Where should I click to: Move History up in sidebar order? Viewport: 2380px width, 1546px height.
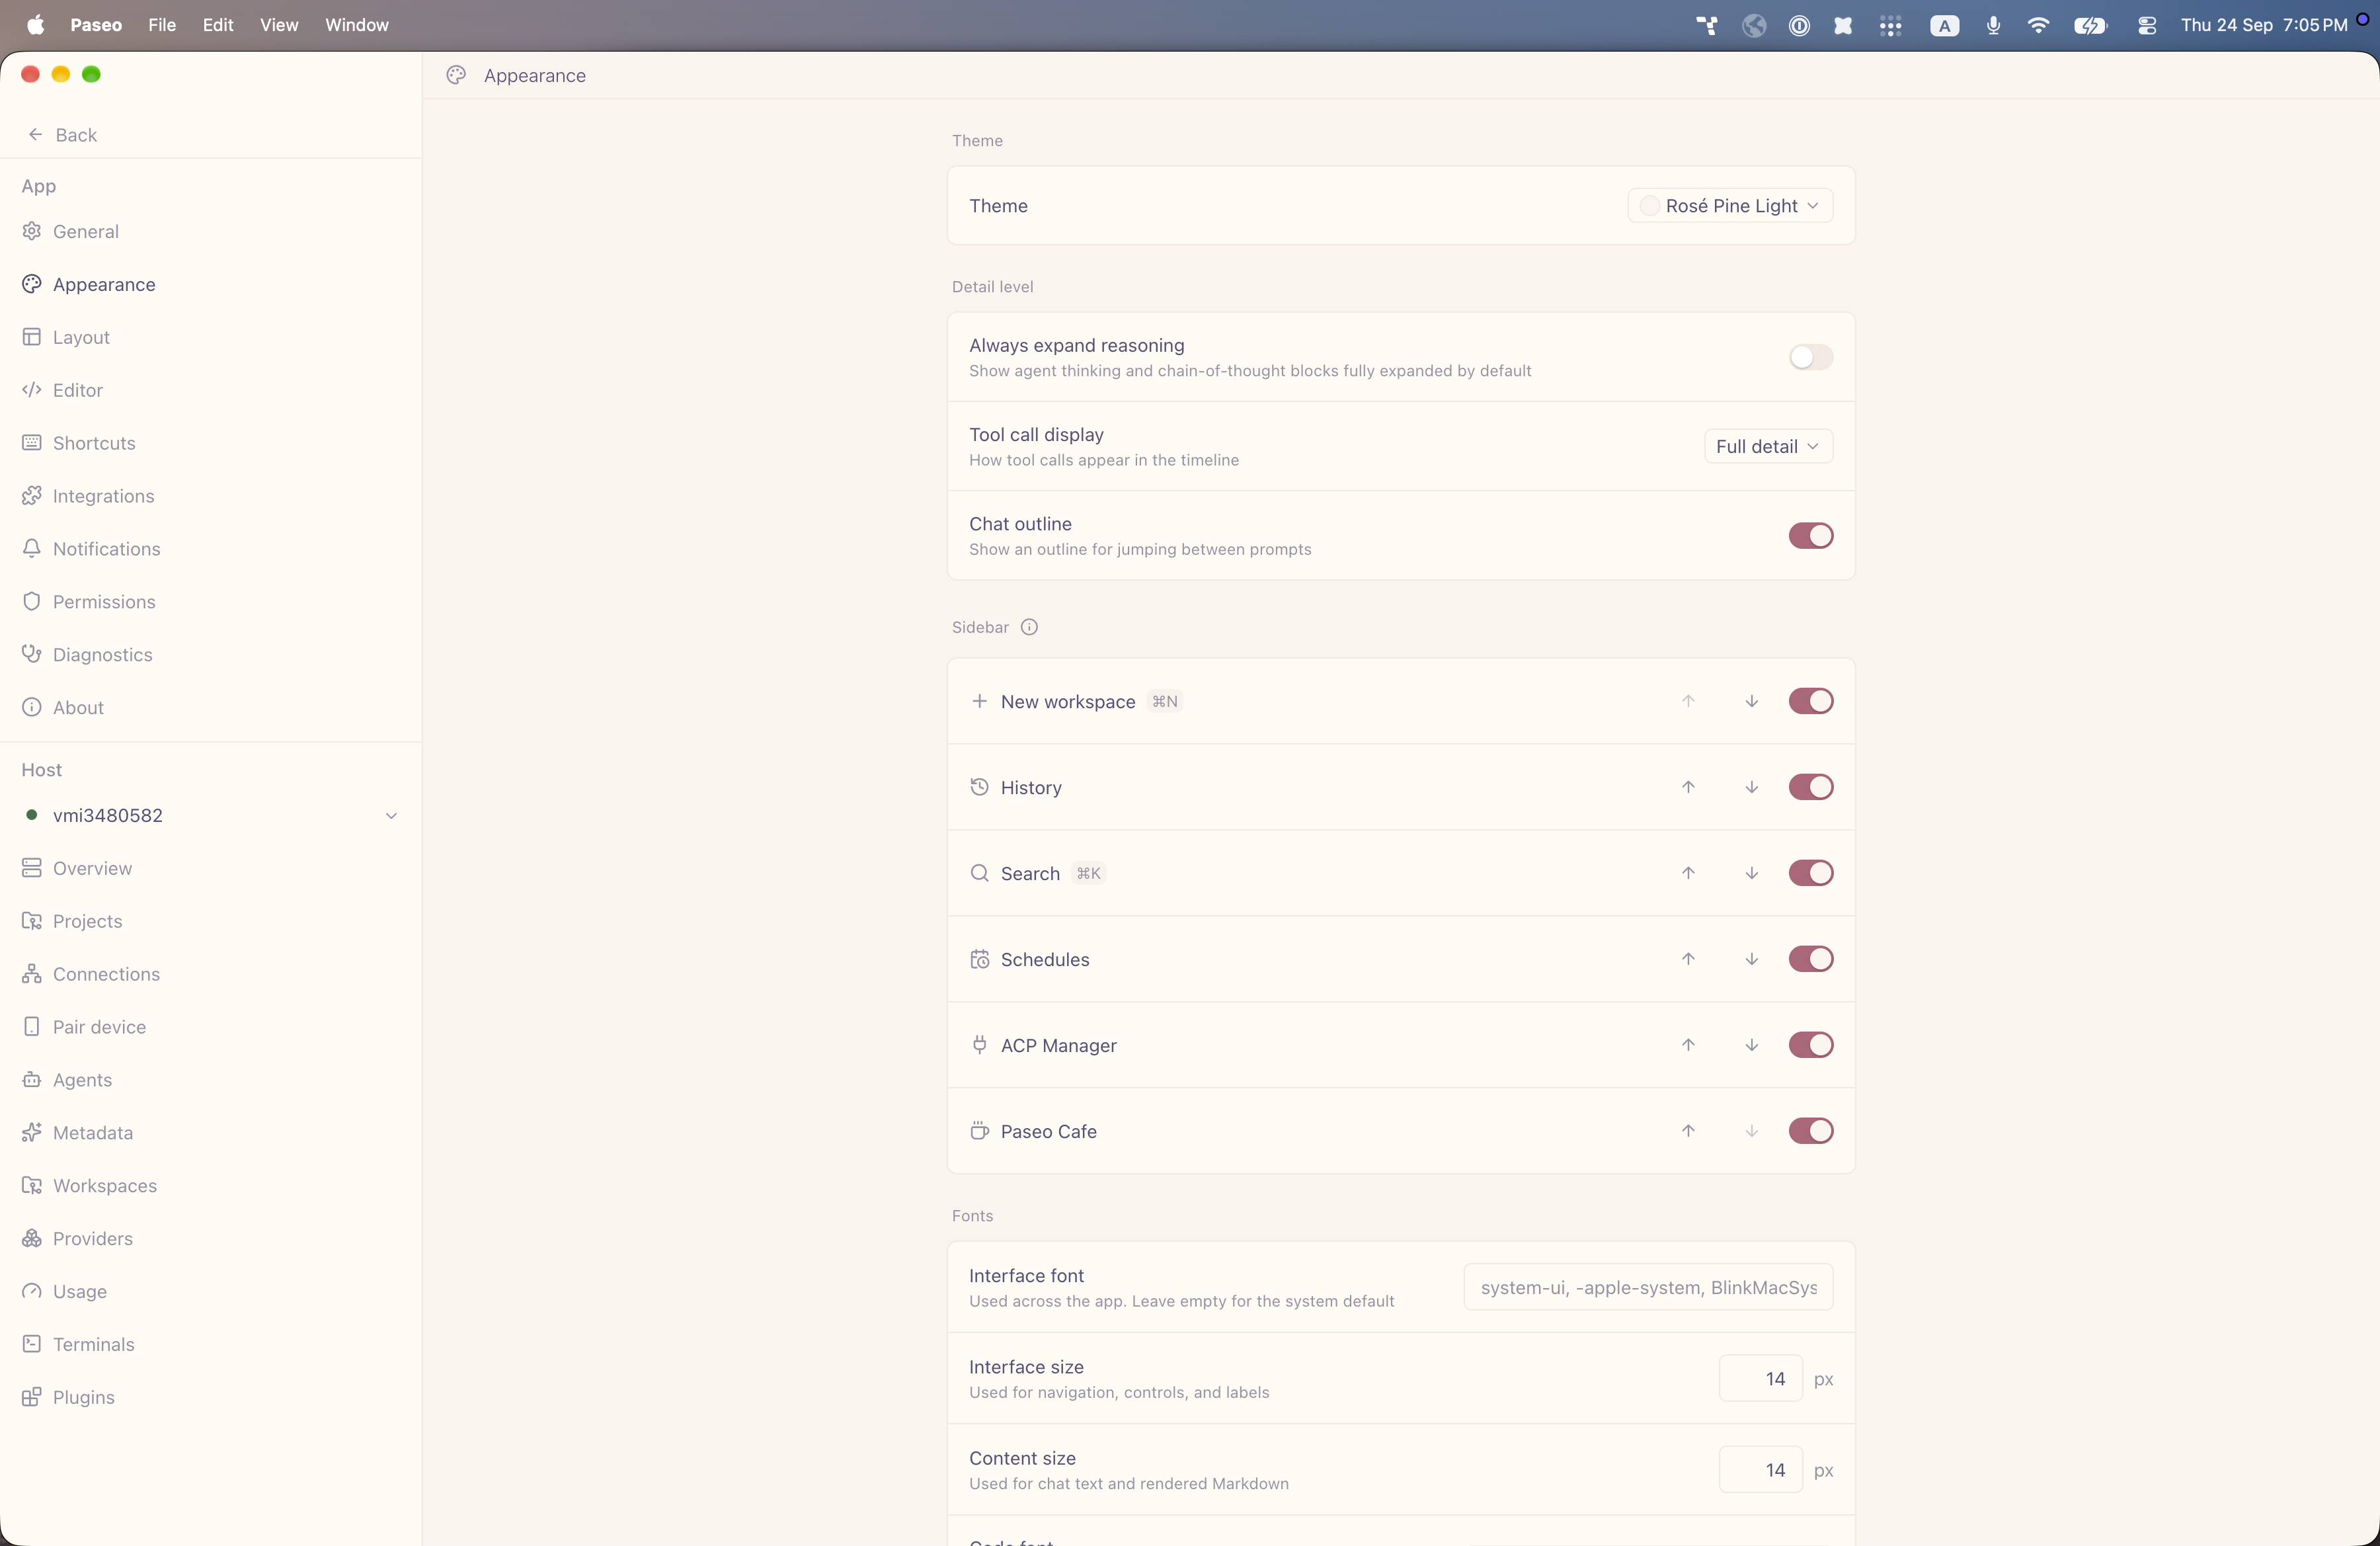click(x=1688, y=787)
